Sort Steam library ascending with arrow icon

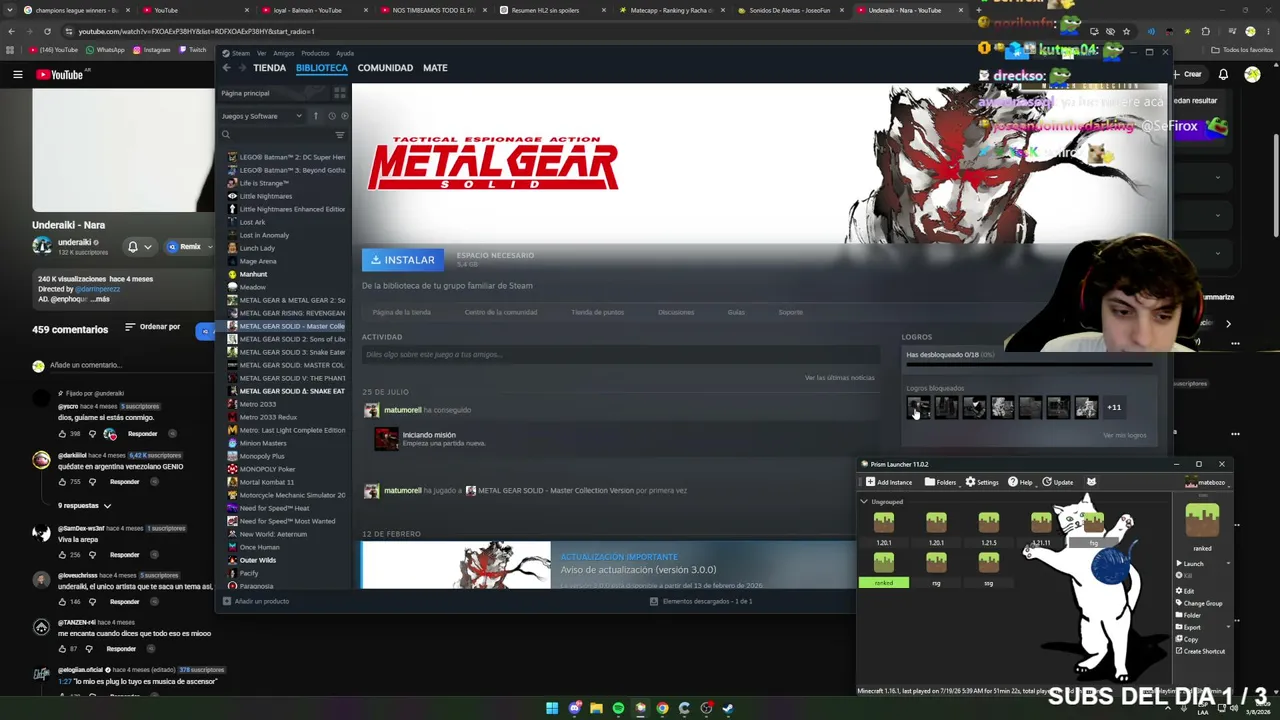(315, 116)
